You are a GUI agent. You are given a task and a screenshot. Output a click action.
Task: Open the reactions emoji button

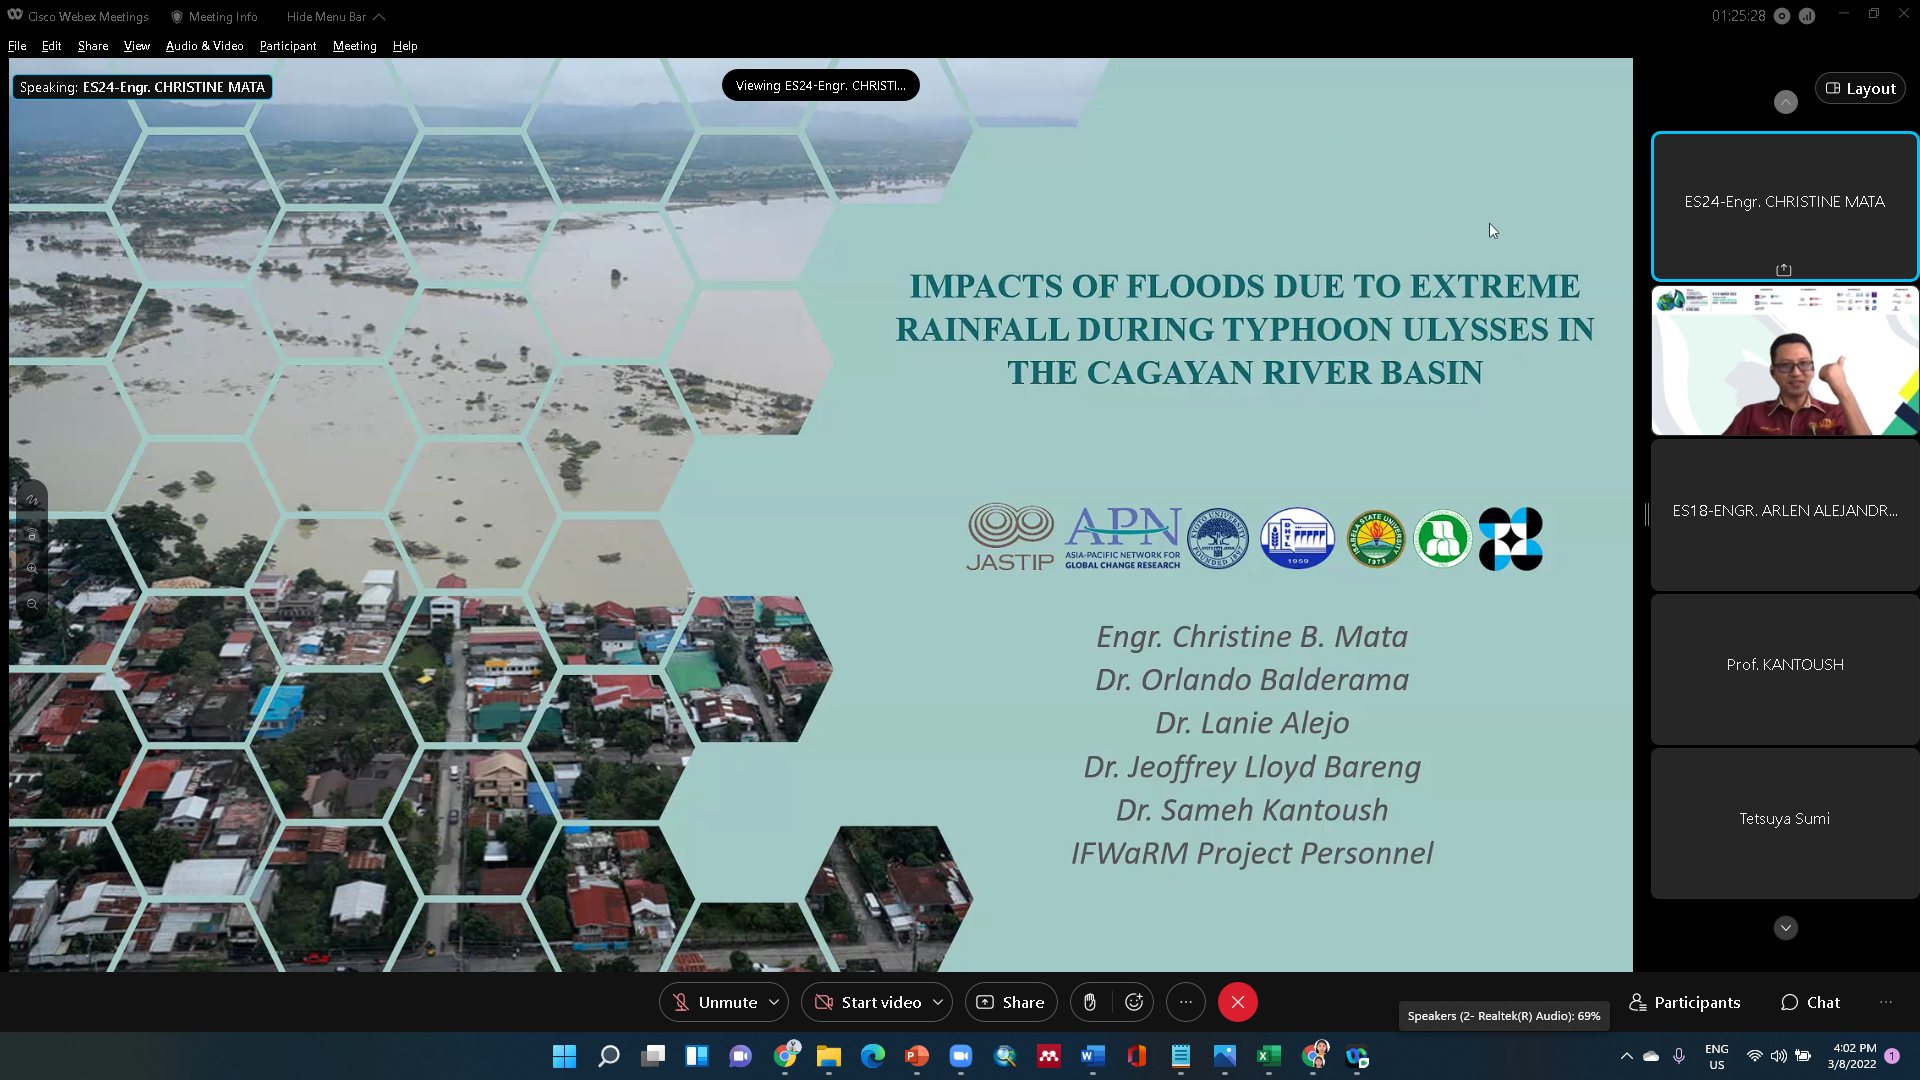pyautogui.click(x=1134, y=1002)
